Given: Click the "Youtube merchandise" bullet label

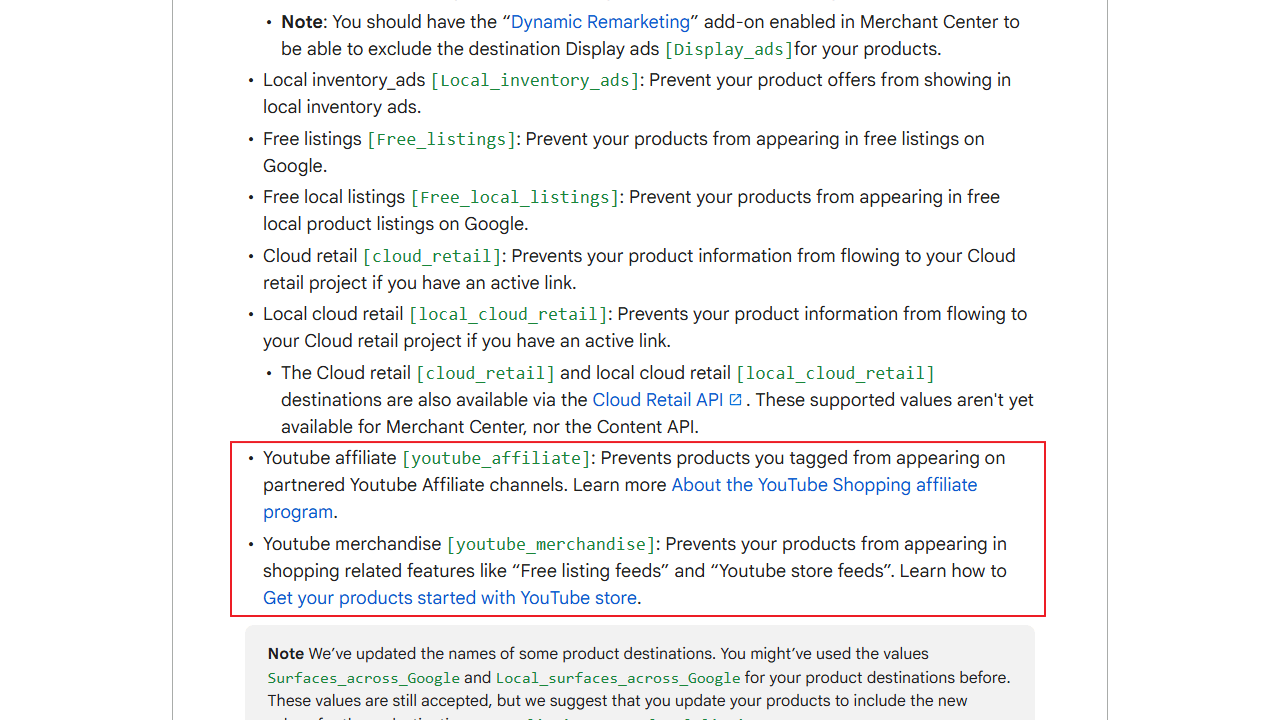Looking at the screenshot, I should click(x=351, y=544).
